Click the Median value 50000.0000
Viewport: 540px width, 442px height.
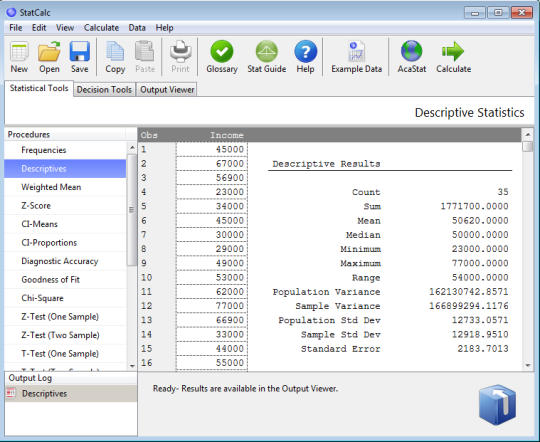480,235
